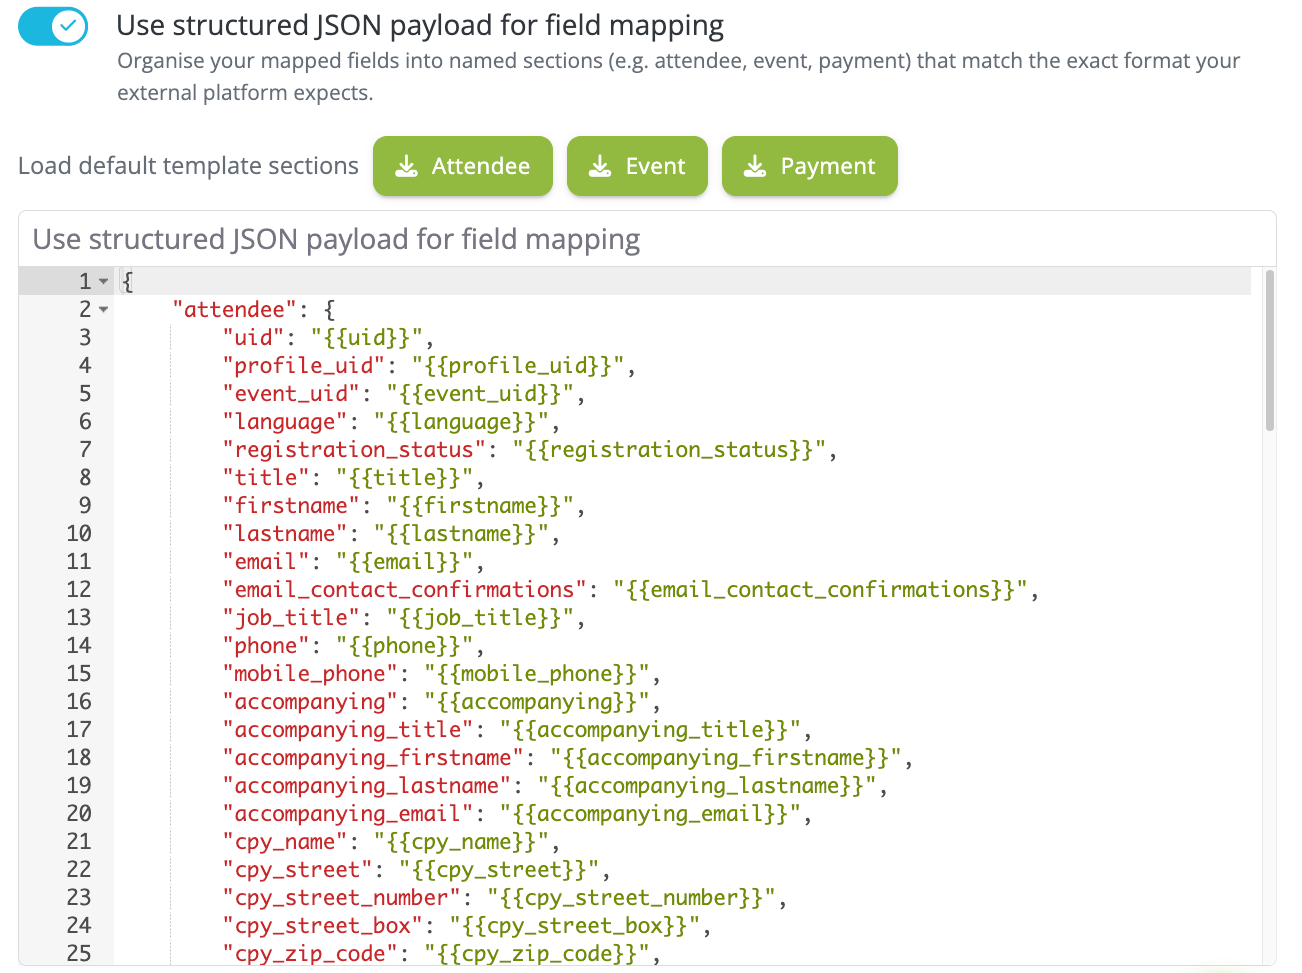
Task: Click the "language" key on line 6
Action: (285, 422)
